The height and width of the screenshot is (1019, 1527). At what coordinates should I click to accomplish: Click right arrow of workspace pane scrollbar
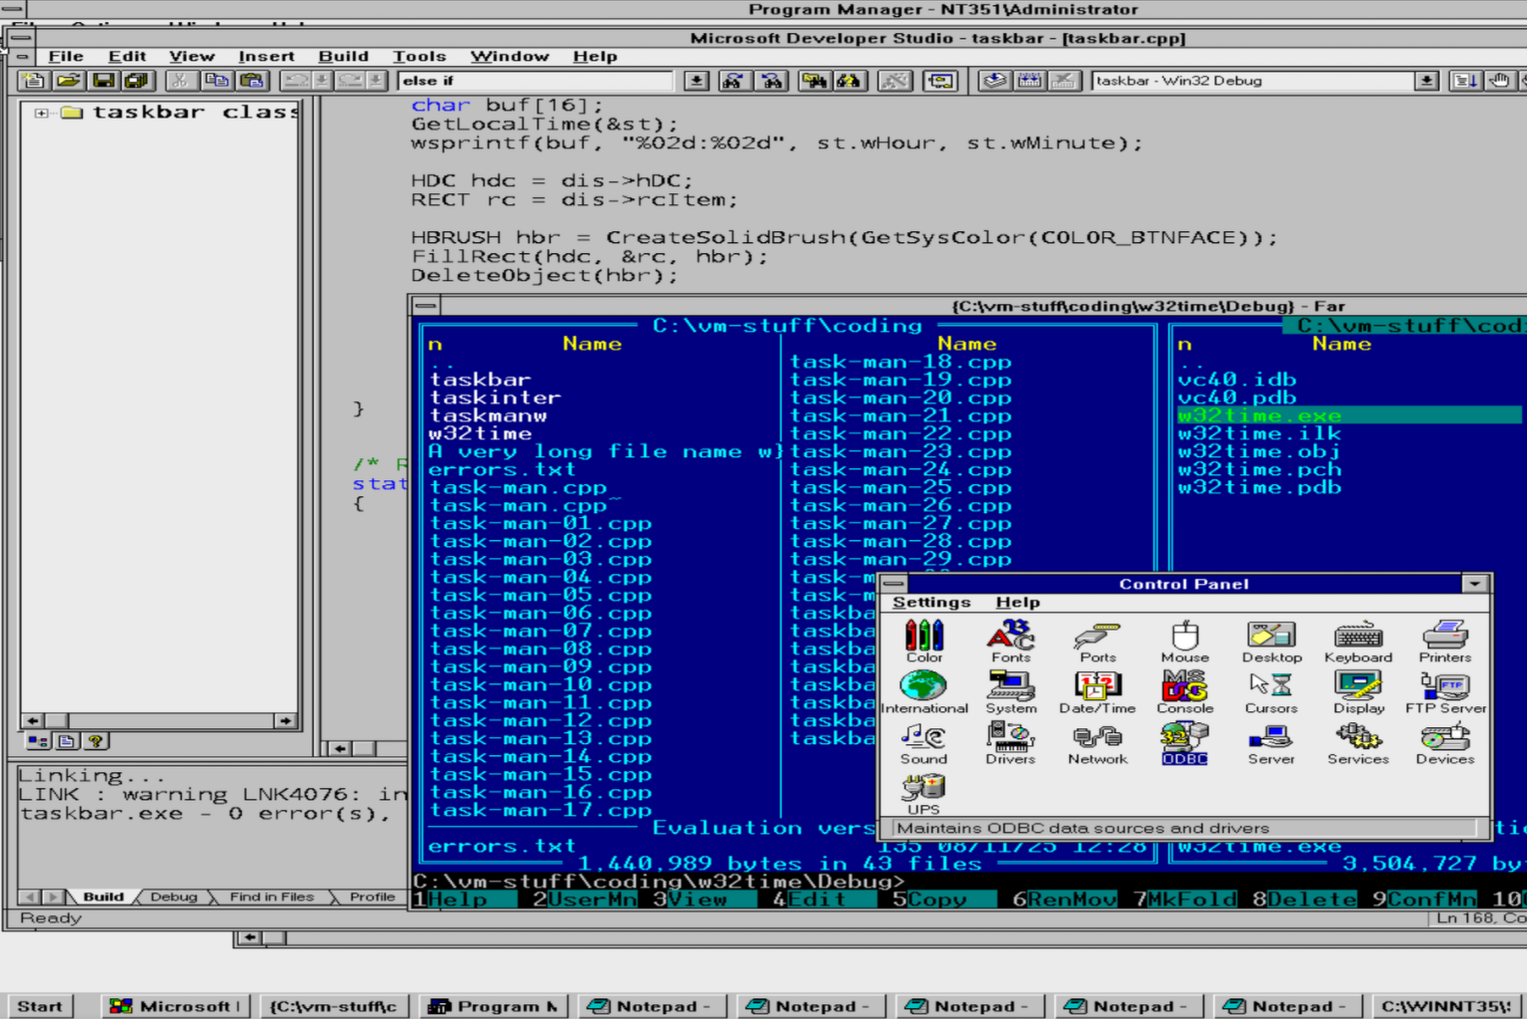pyautogui.click(x=286, y=720)
